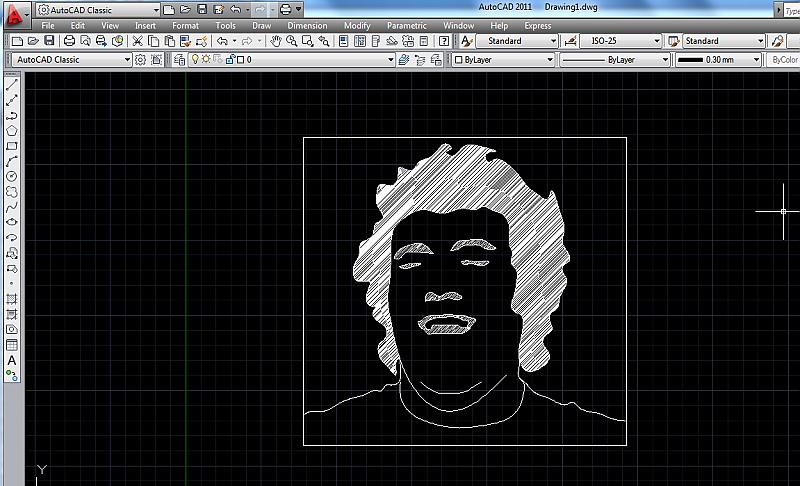Open the Modify menu
Image resolution: width=800 pixels, height=486 pixels.
[357, 25]
